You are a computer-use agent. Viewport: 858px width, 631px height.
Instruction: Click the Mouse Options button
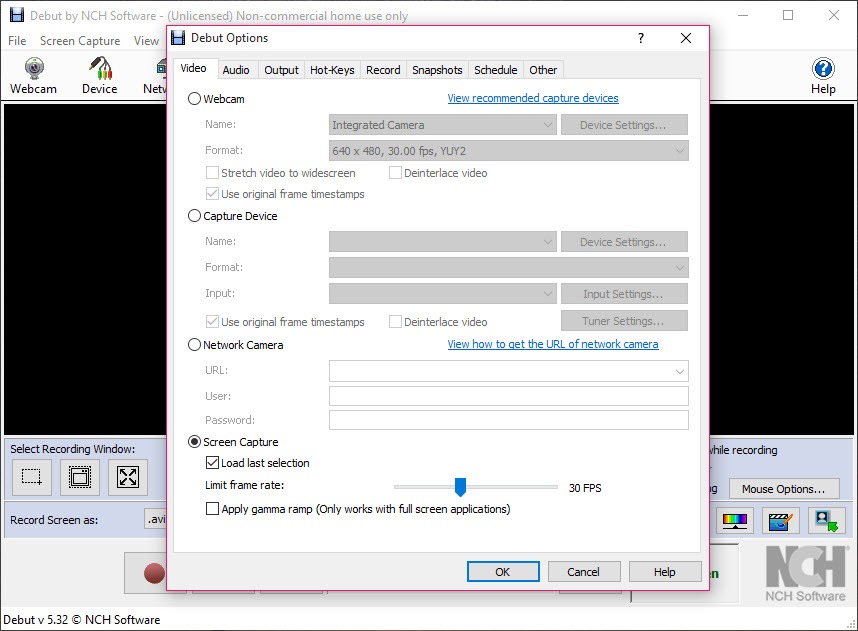[x=784, y=489]
